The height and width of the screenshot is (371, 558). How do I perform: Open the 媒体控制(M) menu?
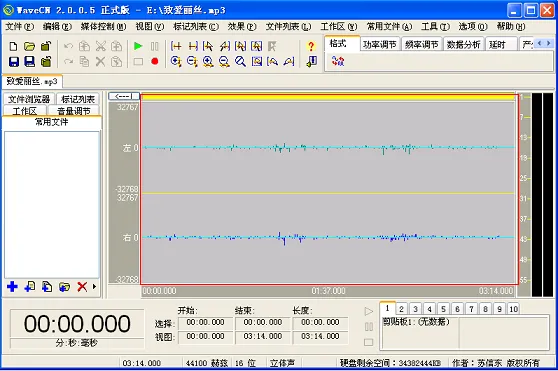coord(103,26)
